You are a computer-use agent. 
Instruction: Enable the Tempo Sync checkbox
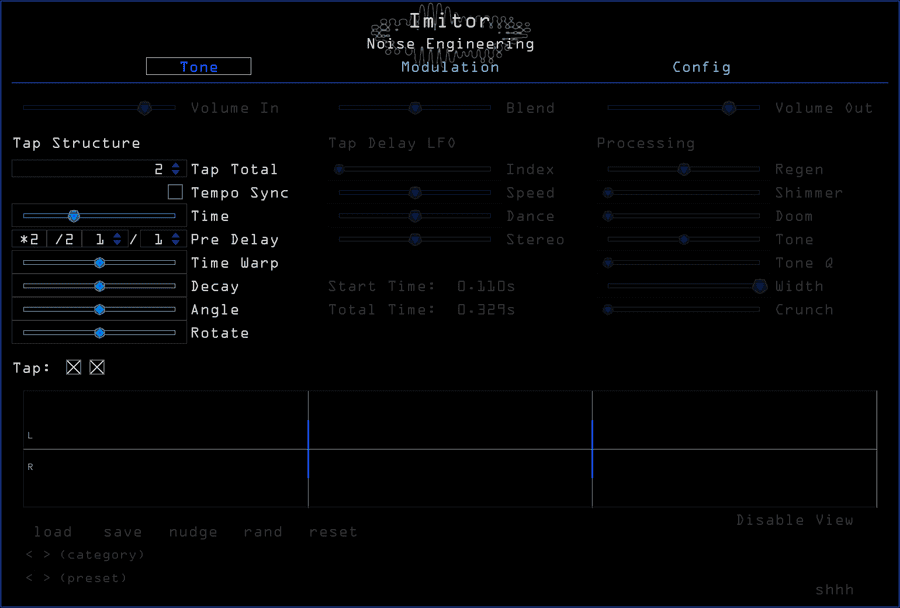point(175,192)
